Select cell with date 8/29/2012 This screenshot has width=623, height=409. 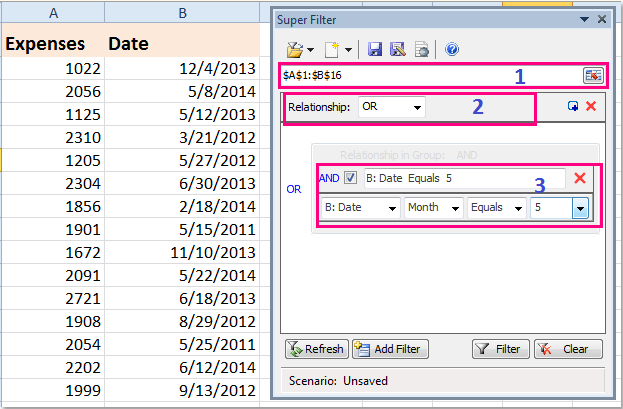[182, 322]
